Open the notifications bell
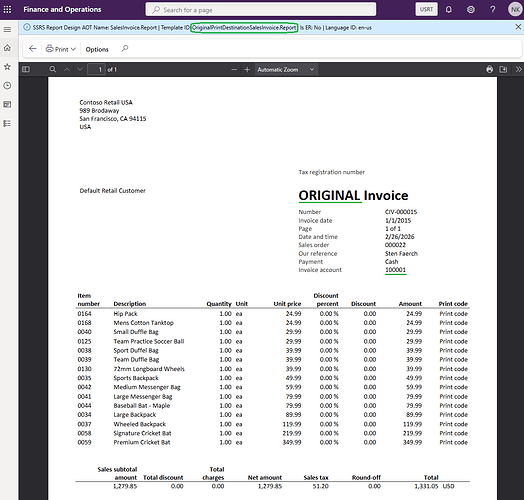 tap(448, 9)
